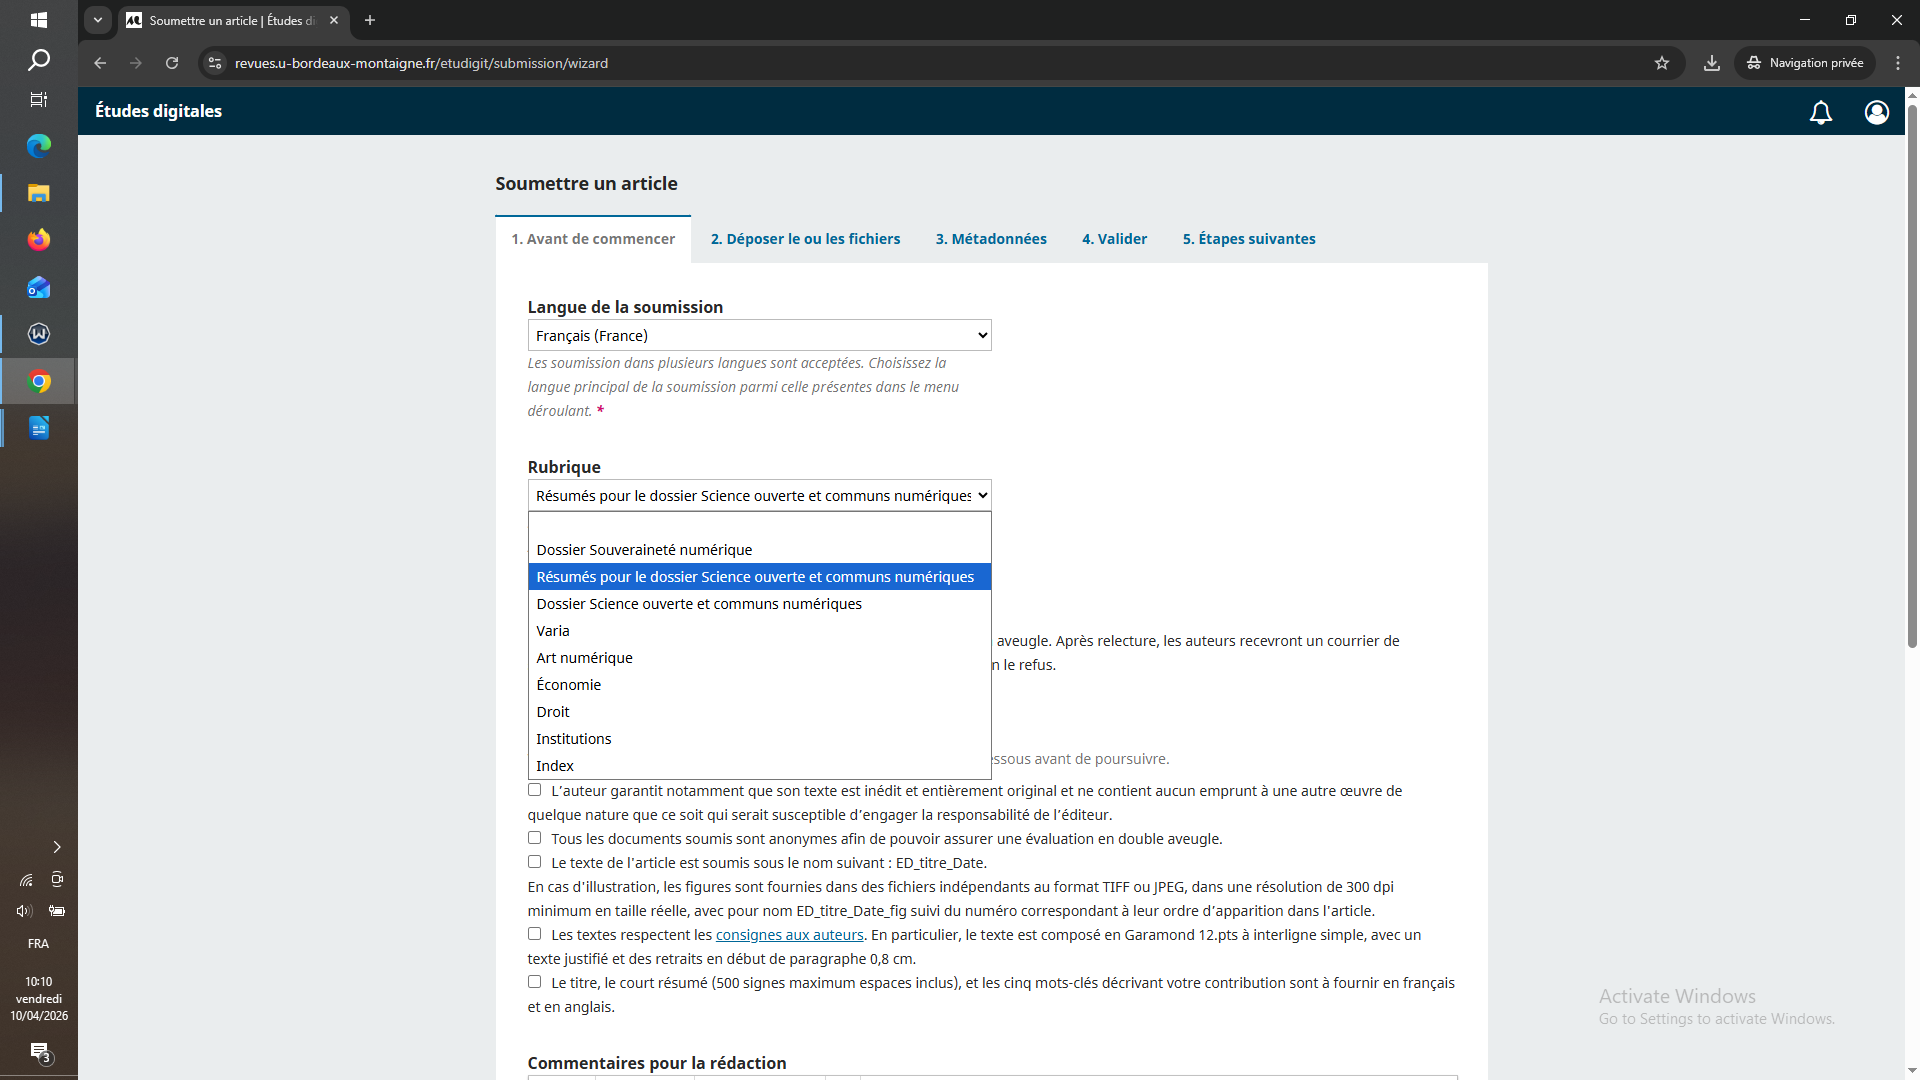Open the user profile icon
Screen dimensions: 1920x1080
coord(1876,112)
